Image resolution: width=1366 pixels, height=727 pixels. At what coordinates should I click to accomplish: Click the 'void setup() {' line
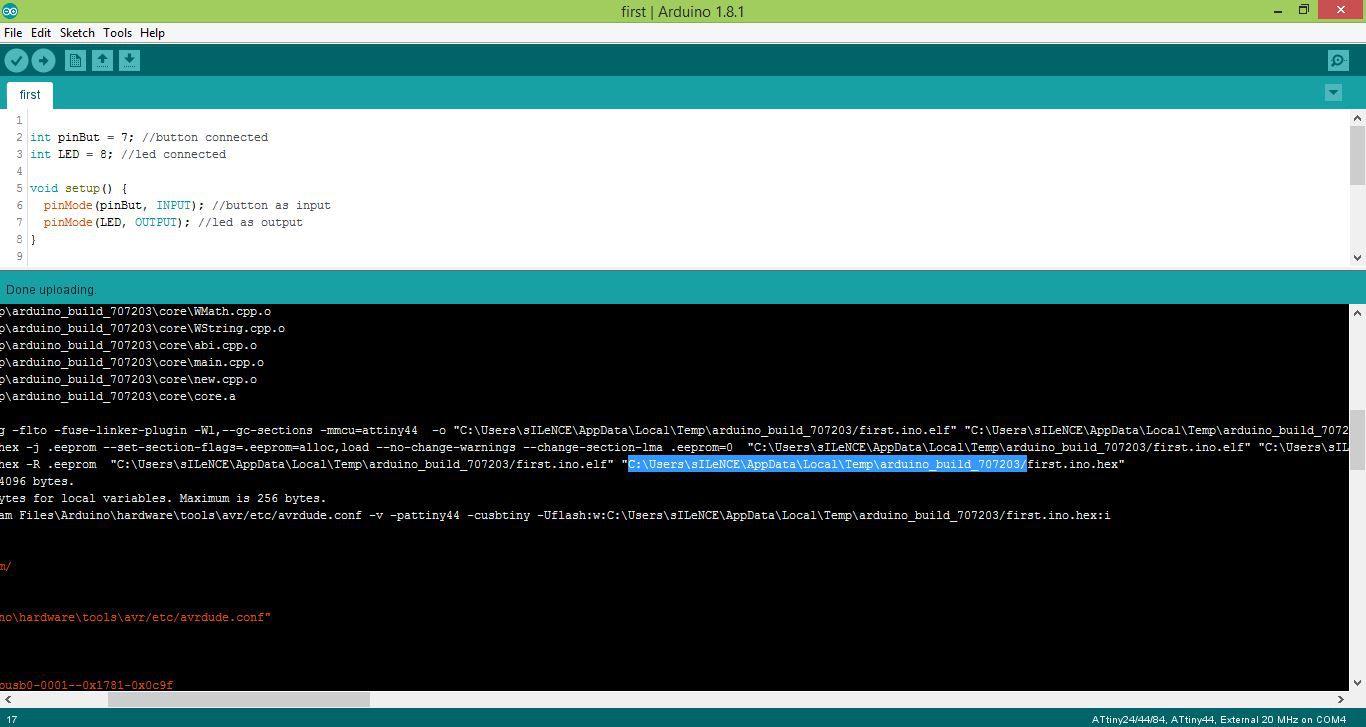tap(79, 188)
